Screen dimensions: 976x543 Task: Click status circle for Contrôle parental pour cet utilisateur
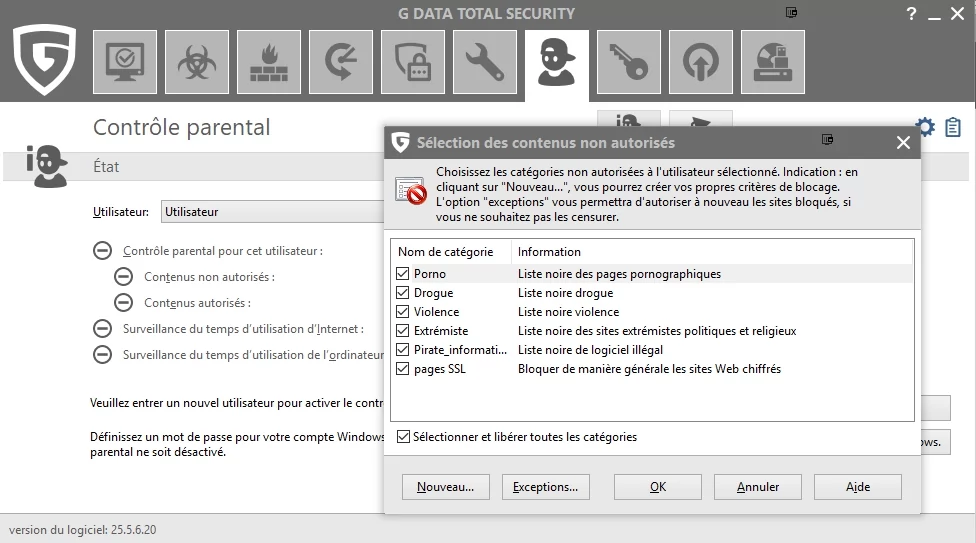[x=102, y=251]
